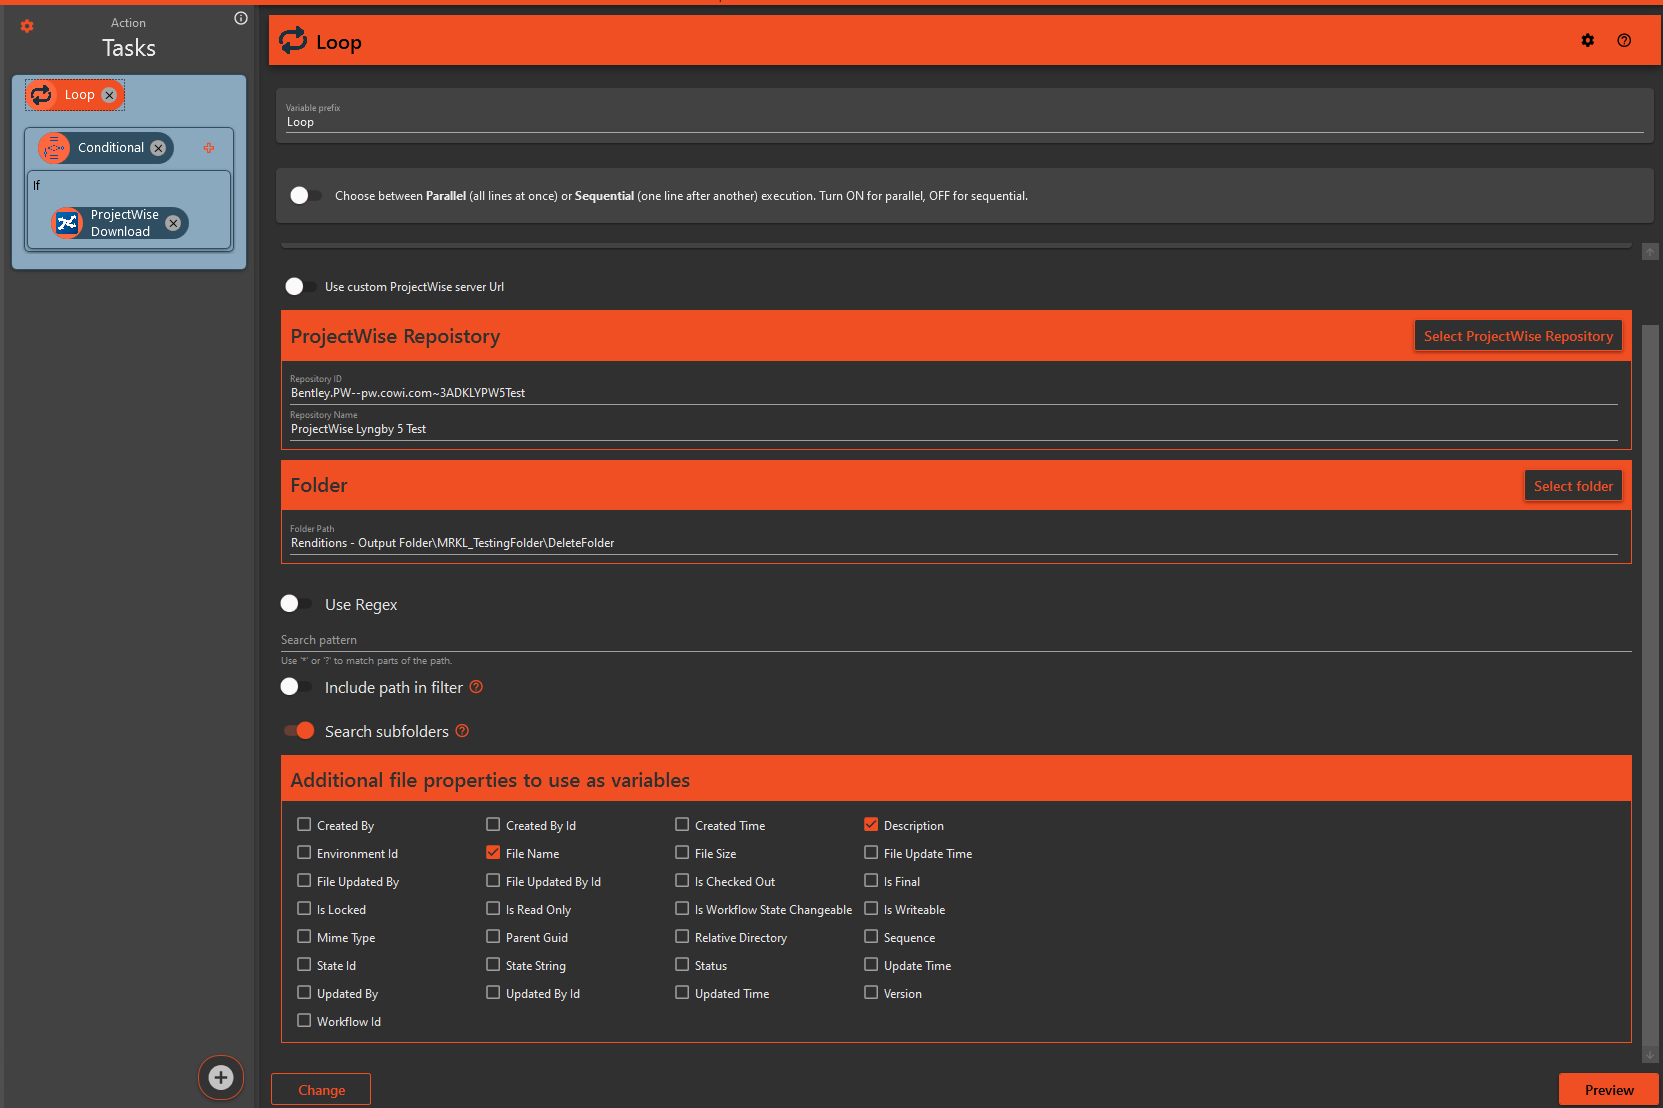The height and width of the screenshot is (1108, 1663).
Task: Open the help icon in Loop header
Action: tap(1624, 41)
